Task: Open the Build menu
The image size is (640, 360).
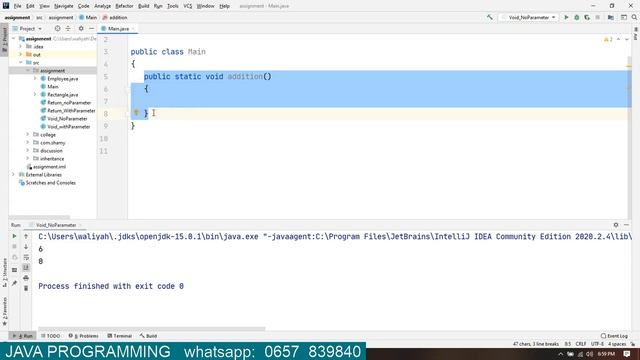Action: tap(143, 6)
